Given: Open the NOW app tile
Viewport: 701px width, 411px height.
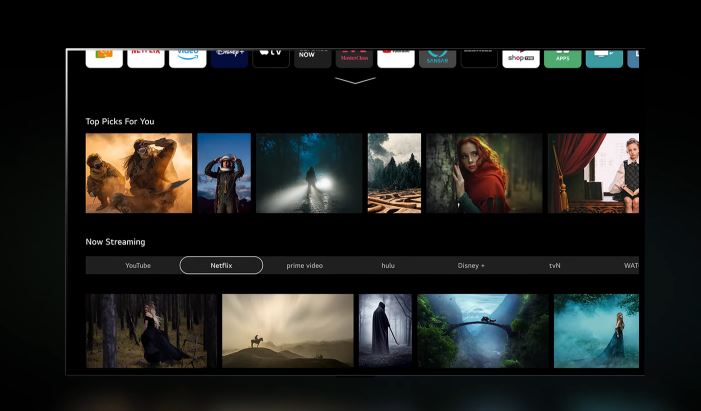Looking at the screenshot, I should coord(312,57).
